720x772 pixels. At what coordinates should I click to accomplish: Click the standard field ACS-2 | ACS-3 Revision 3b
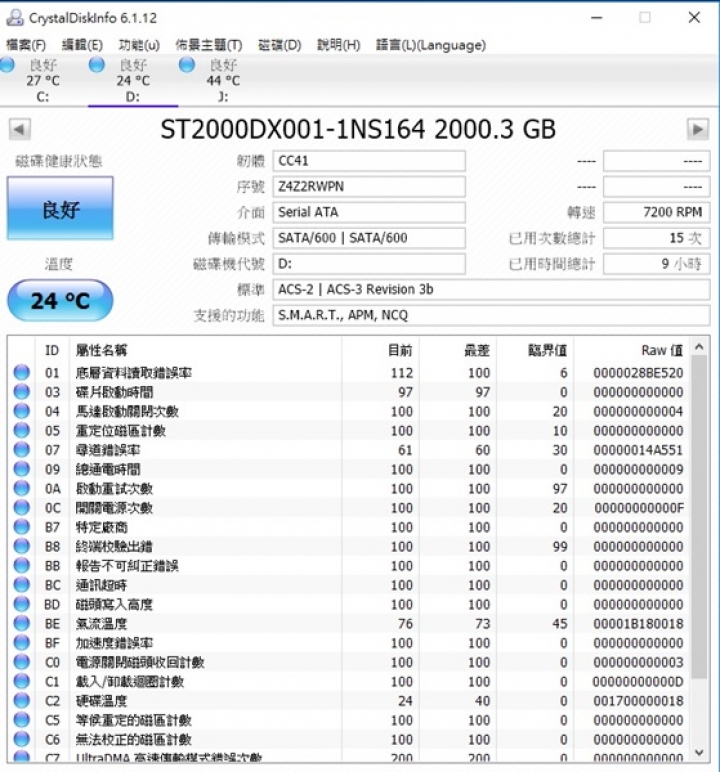coord(491,290)
